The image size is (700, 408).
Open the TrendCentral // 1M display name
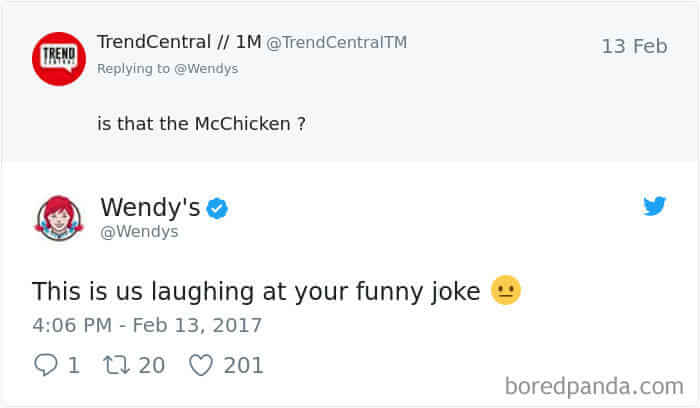pyautogui.click(x=178, y=42)
